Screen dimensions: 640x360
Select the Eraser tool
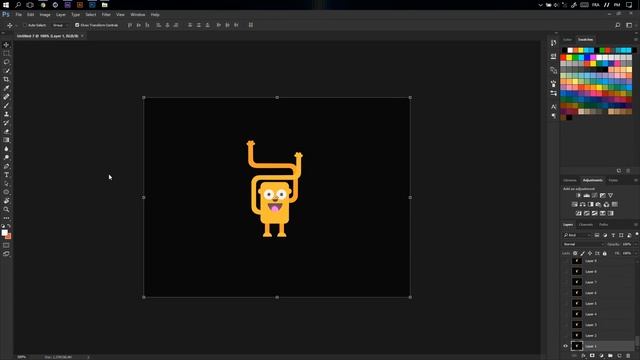coord(6,131)
